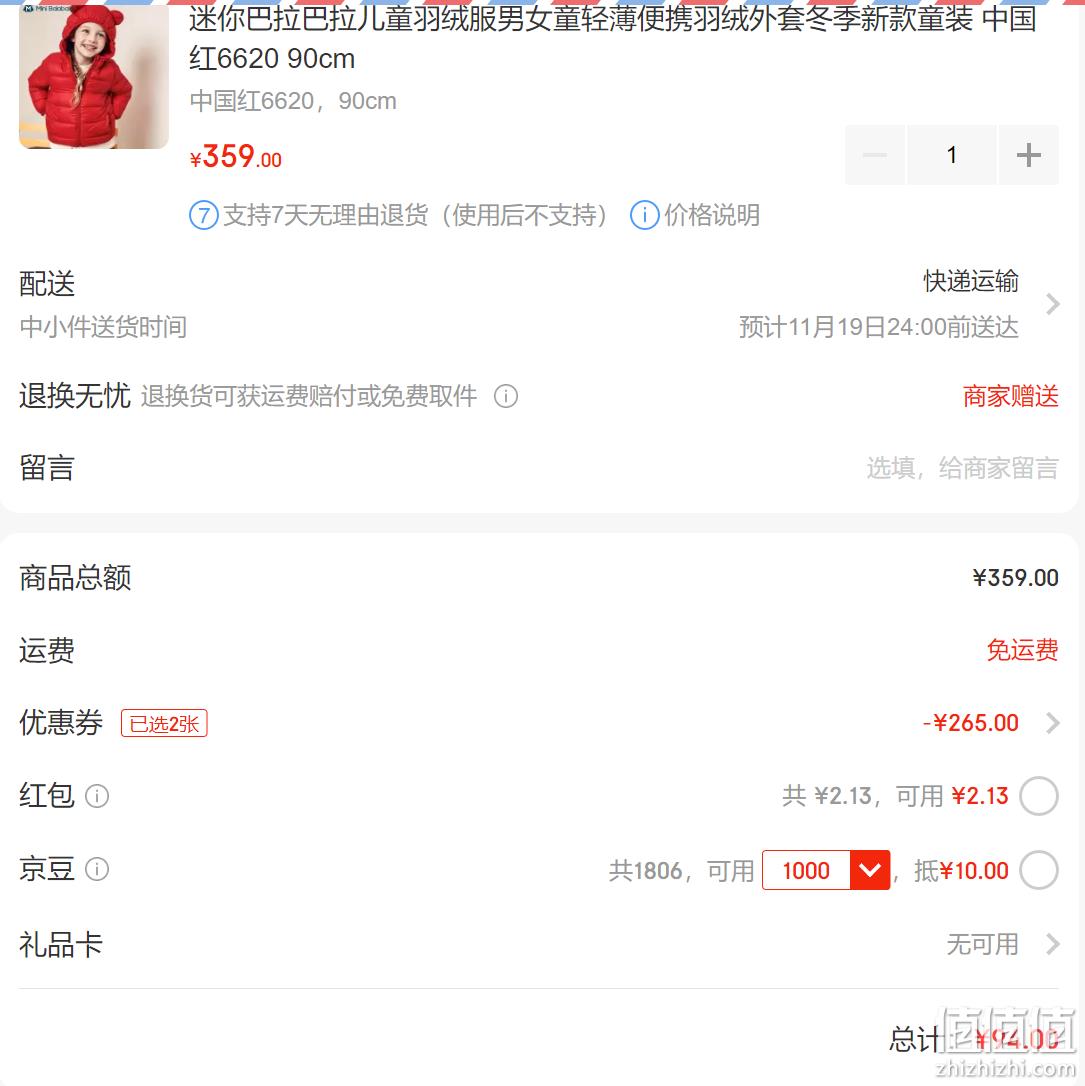Click the -¥265.00 coupon discount amount

970,723
